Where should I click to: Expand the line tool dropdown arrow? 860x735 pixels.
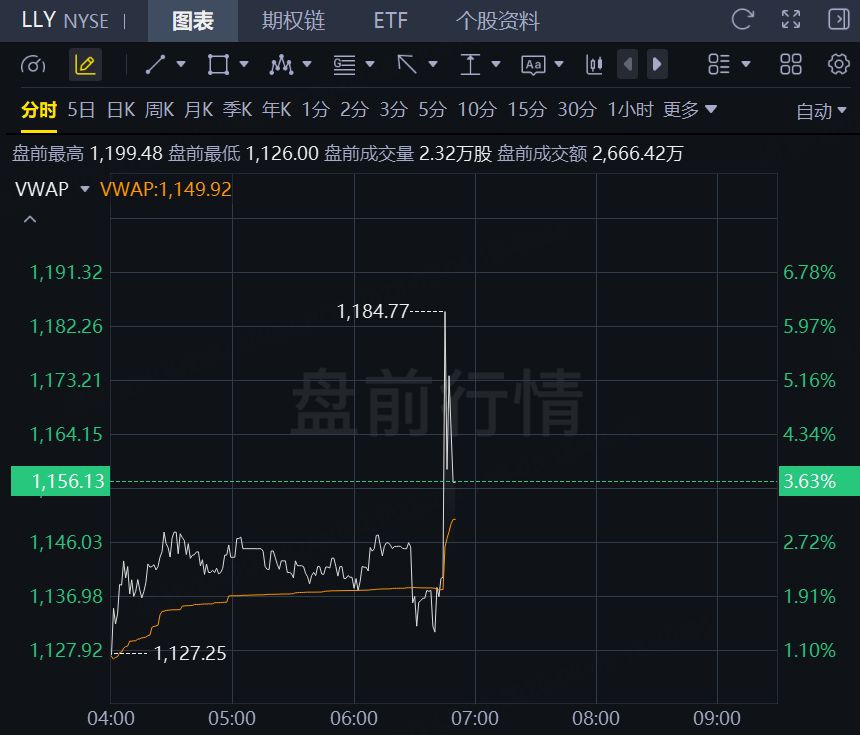pos(180,65)
